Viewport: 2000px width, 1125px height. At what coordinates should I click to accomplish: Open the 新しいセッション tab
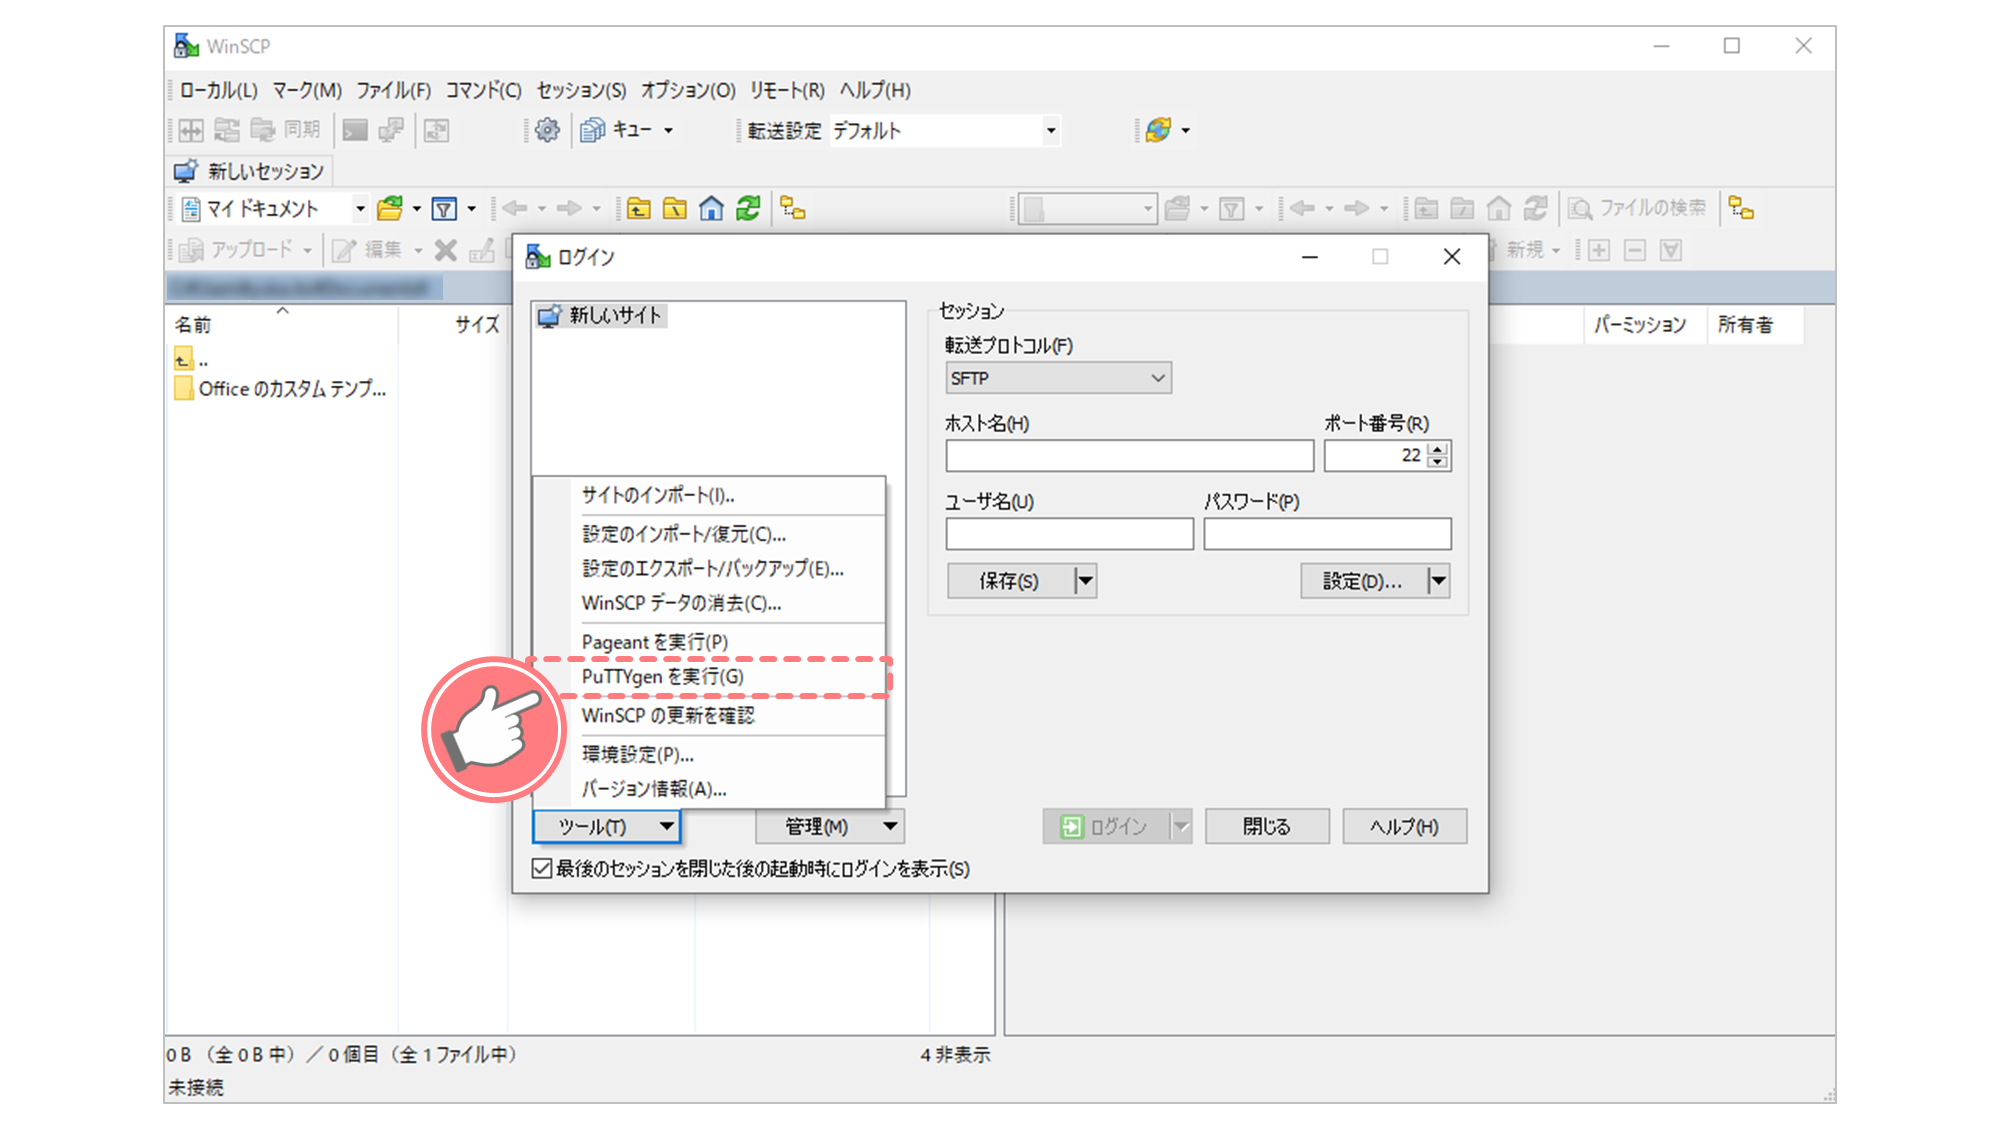coord(249,171)
